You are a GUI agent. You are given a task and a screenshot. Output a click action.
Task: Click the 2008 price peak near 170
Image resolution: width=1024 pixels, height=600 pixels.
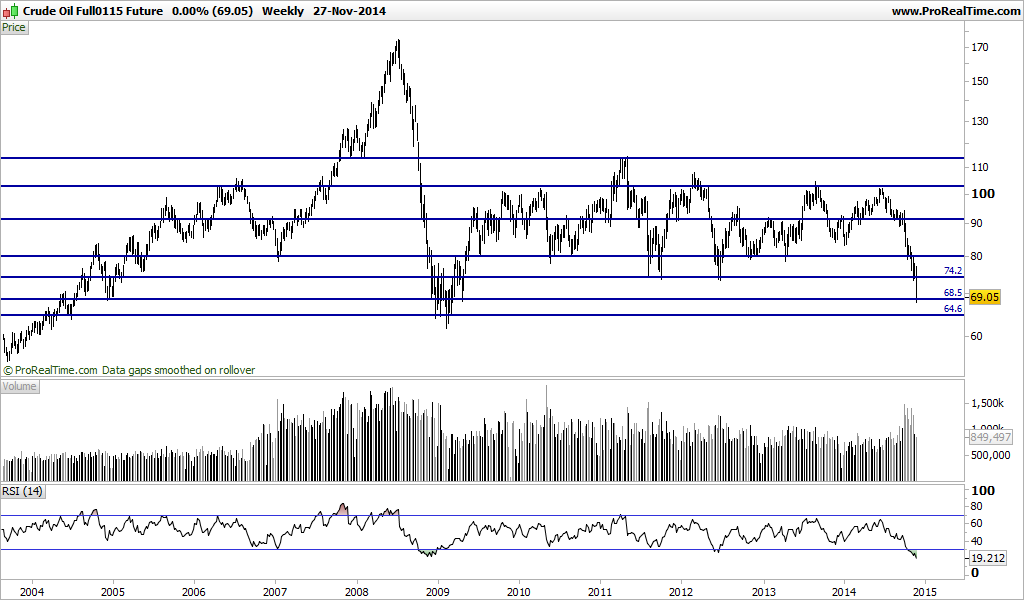pyautogui.click(x=398, y=42)
